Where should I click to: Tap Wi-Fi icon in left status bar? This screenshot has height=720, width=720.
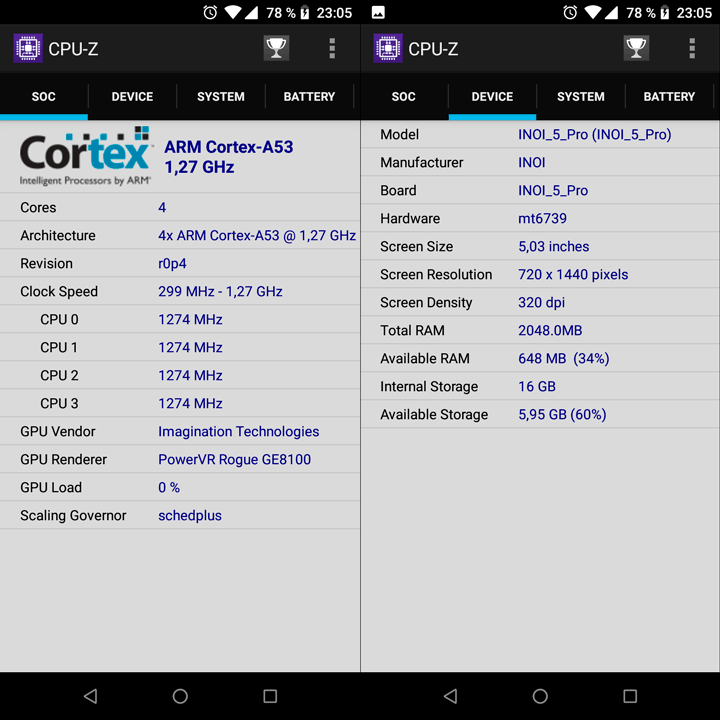pyautogui.click(x=233, y=12)
